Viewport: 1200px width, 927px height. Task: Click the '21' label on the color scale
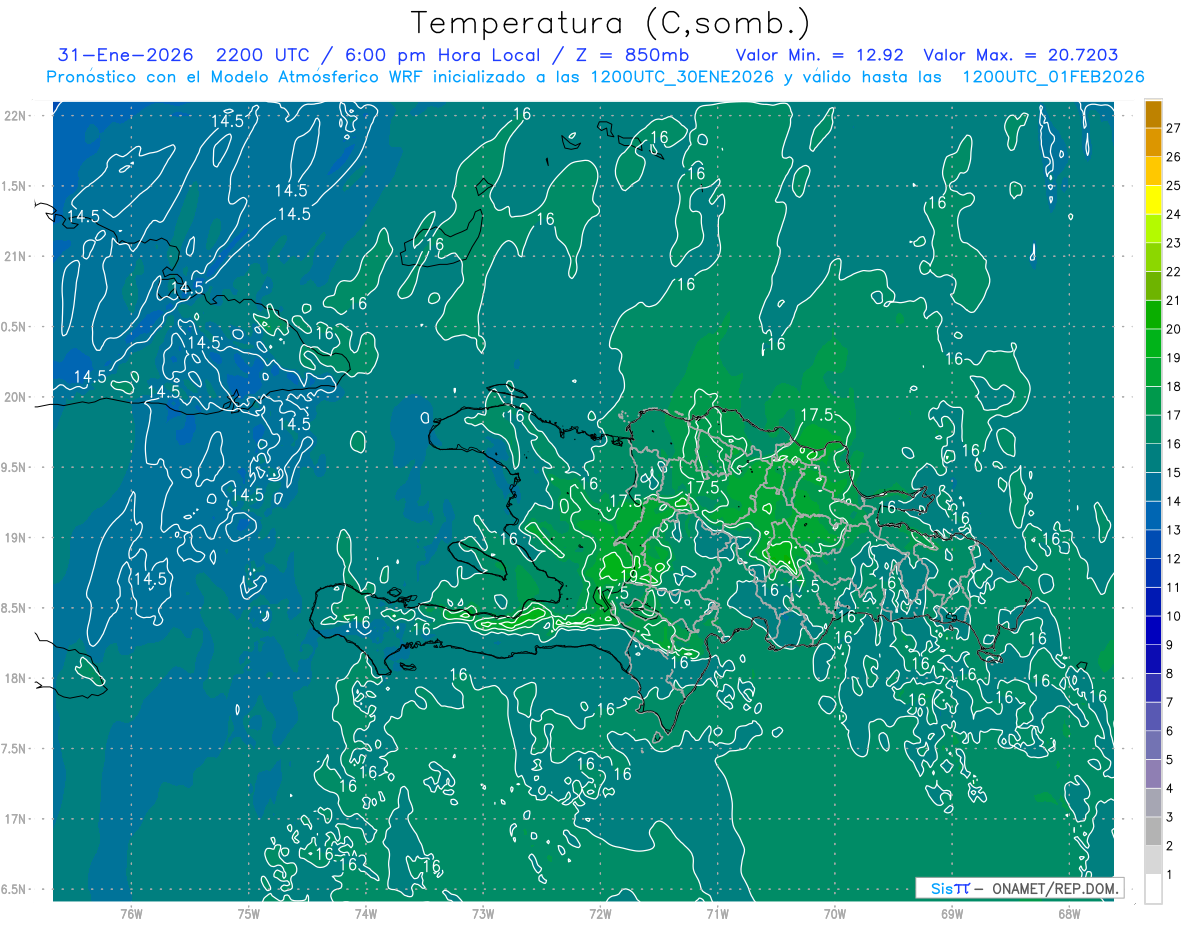pos(1174,300)
